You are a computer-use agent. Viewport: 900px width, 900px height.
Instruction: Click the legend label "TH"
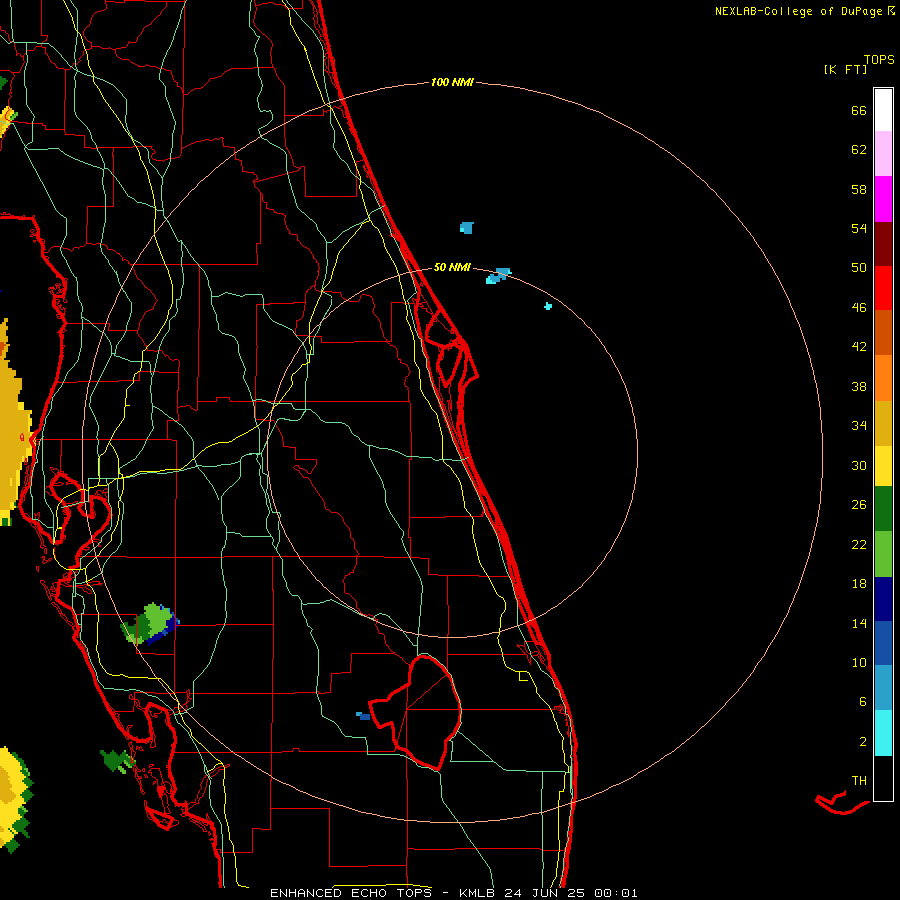pyautogui.click(x=859, y=780)
